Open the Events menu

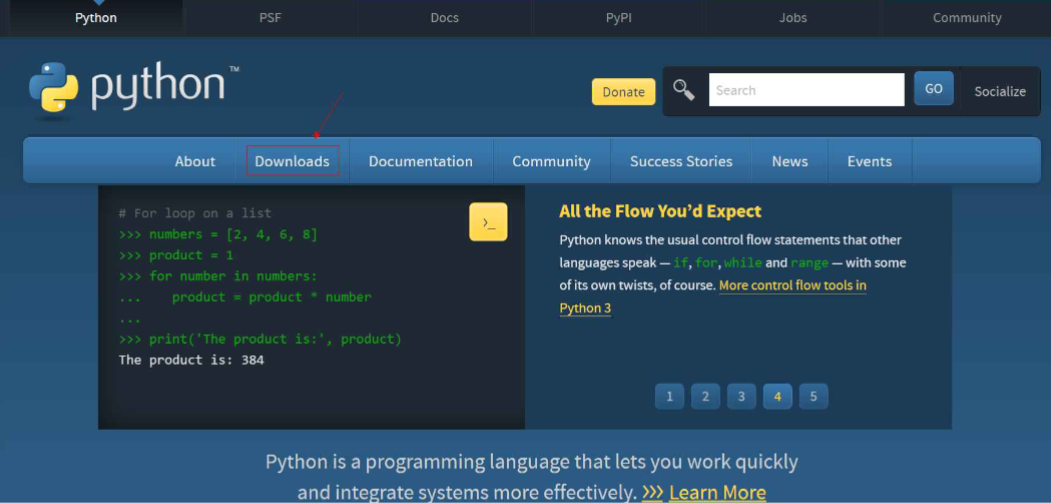(x=869, y=161)
